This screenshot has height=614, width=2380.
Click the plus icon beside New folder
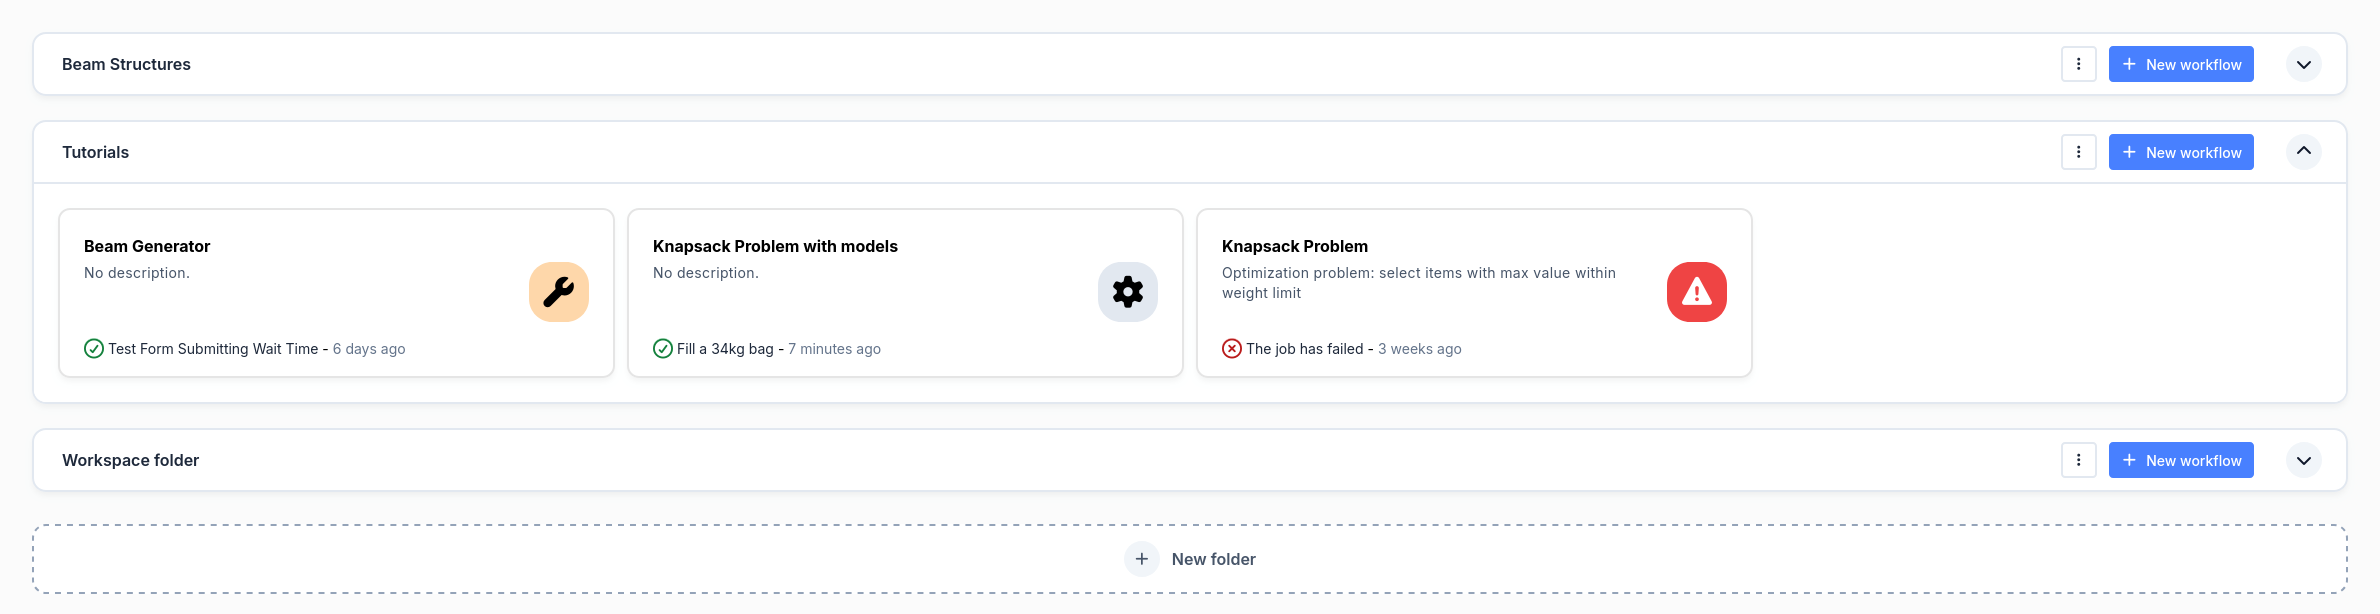[x=1141, y=559]
